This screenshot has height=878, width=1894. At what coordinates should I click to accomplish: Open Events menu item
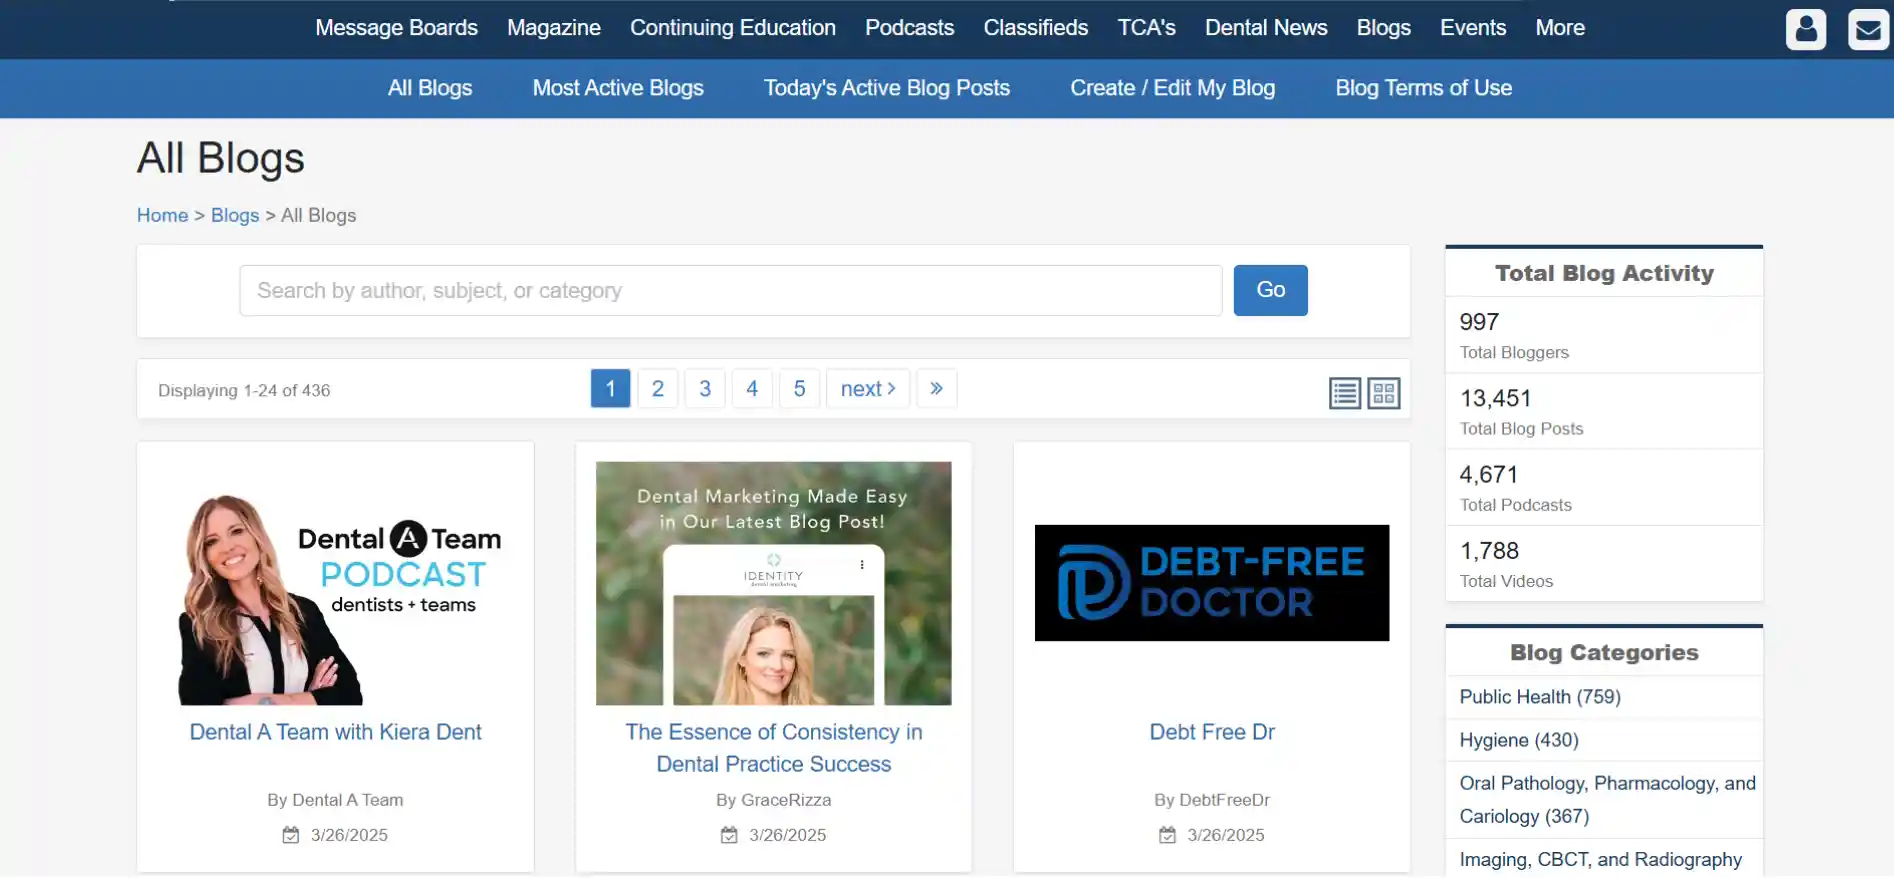click(x=1473, y=28)
